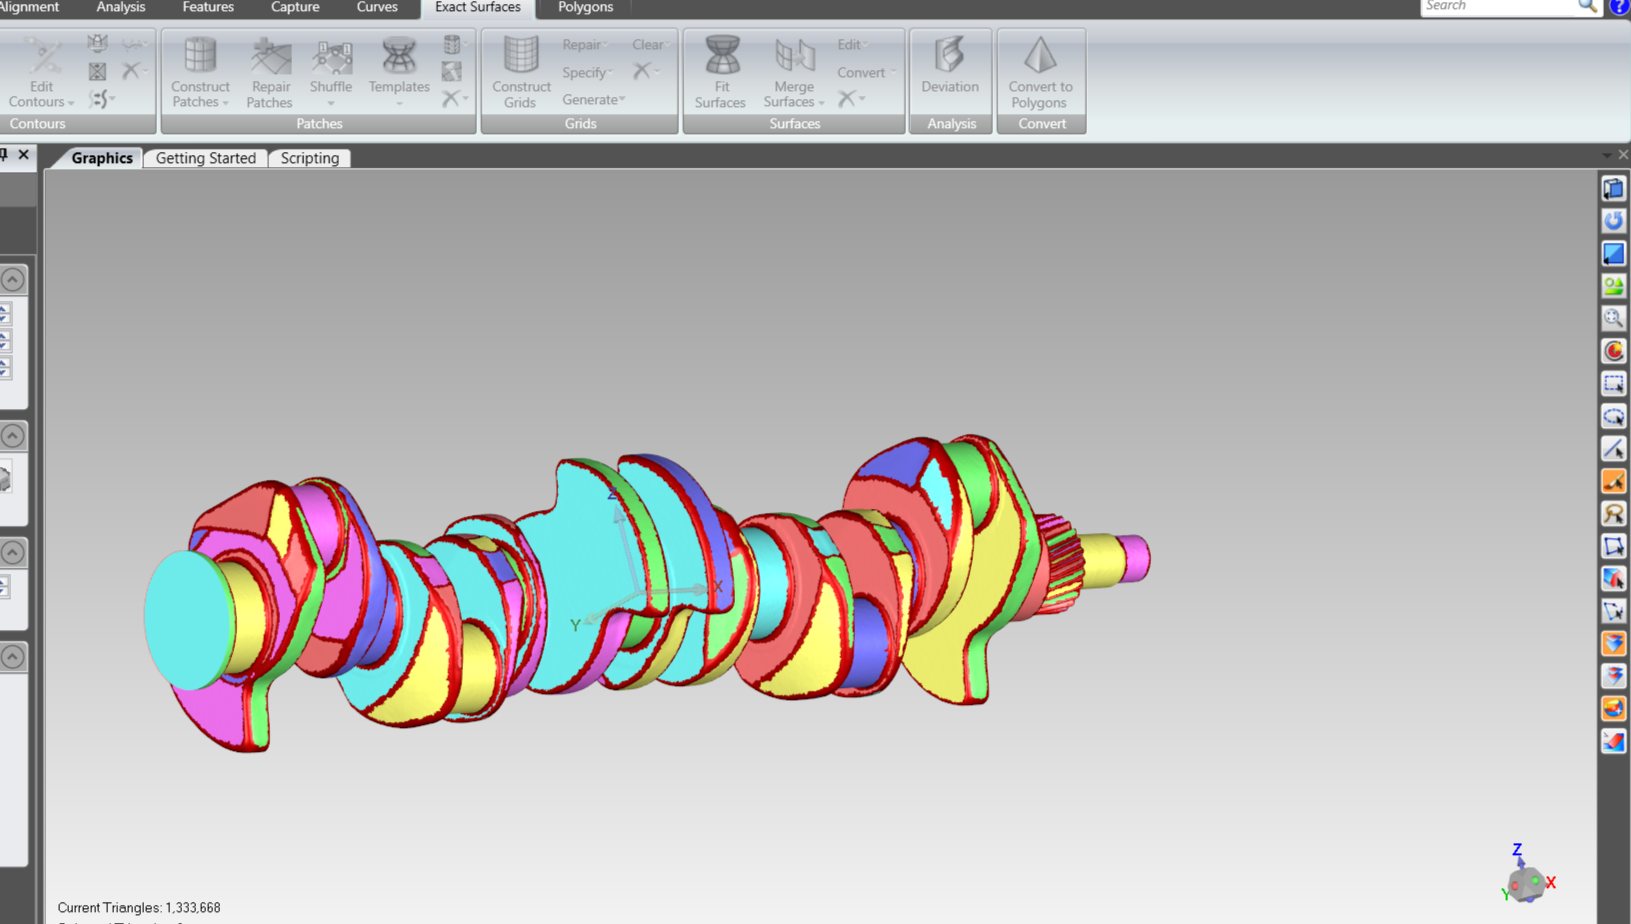
Task: Switch to the Polygons ribbon tab
Action: coord(586,7)
